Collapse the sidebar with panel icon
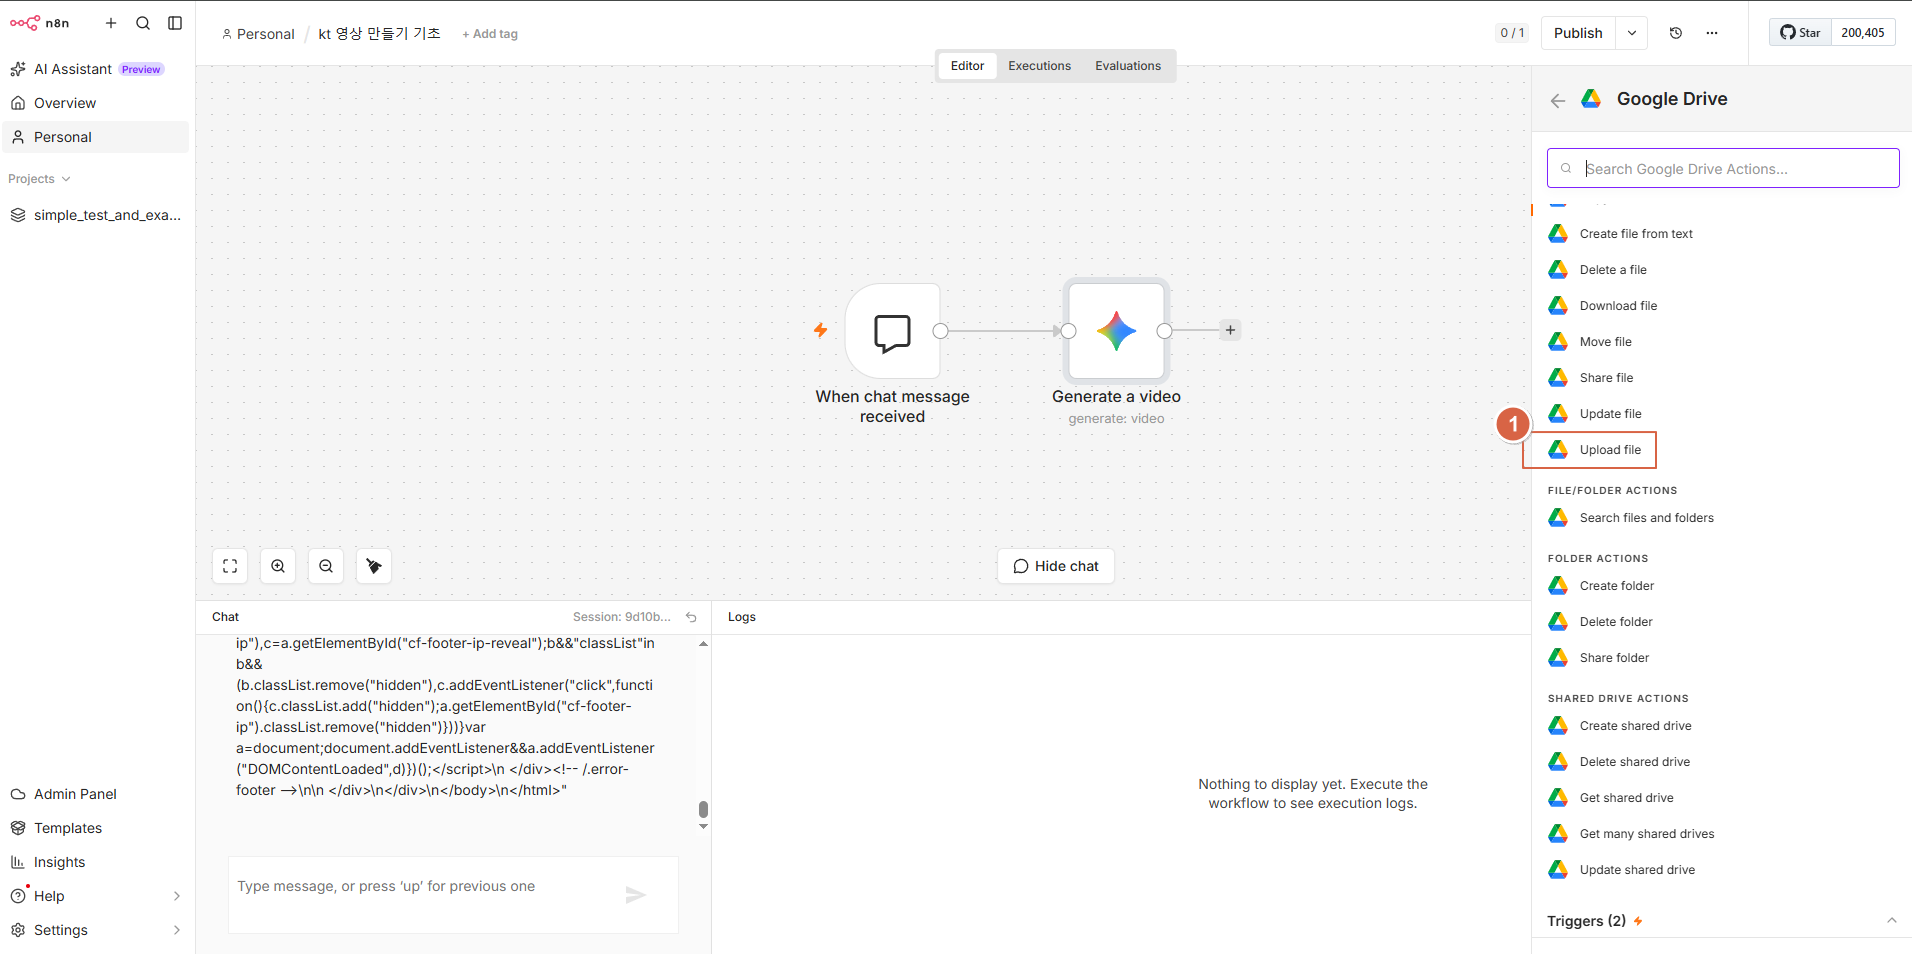 tap(175, 23)
